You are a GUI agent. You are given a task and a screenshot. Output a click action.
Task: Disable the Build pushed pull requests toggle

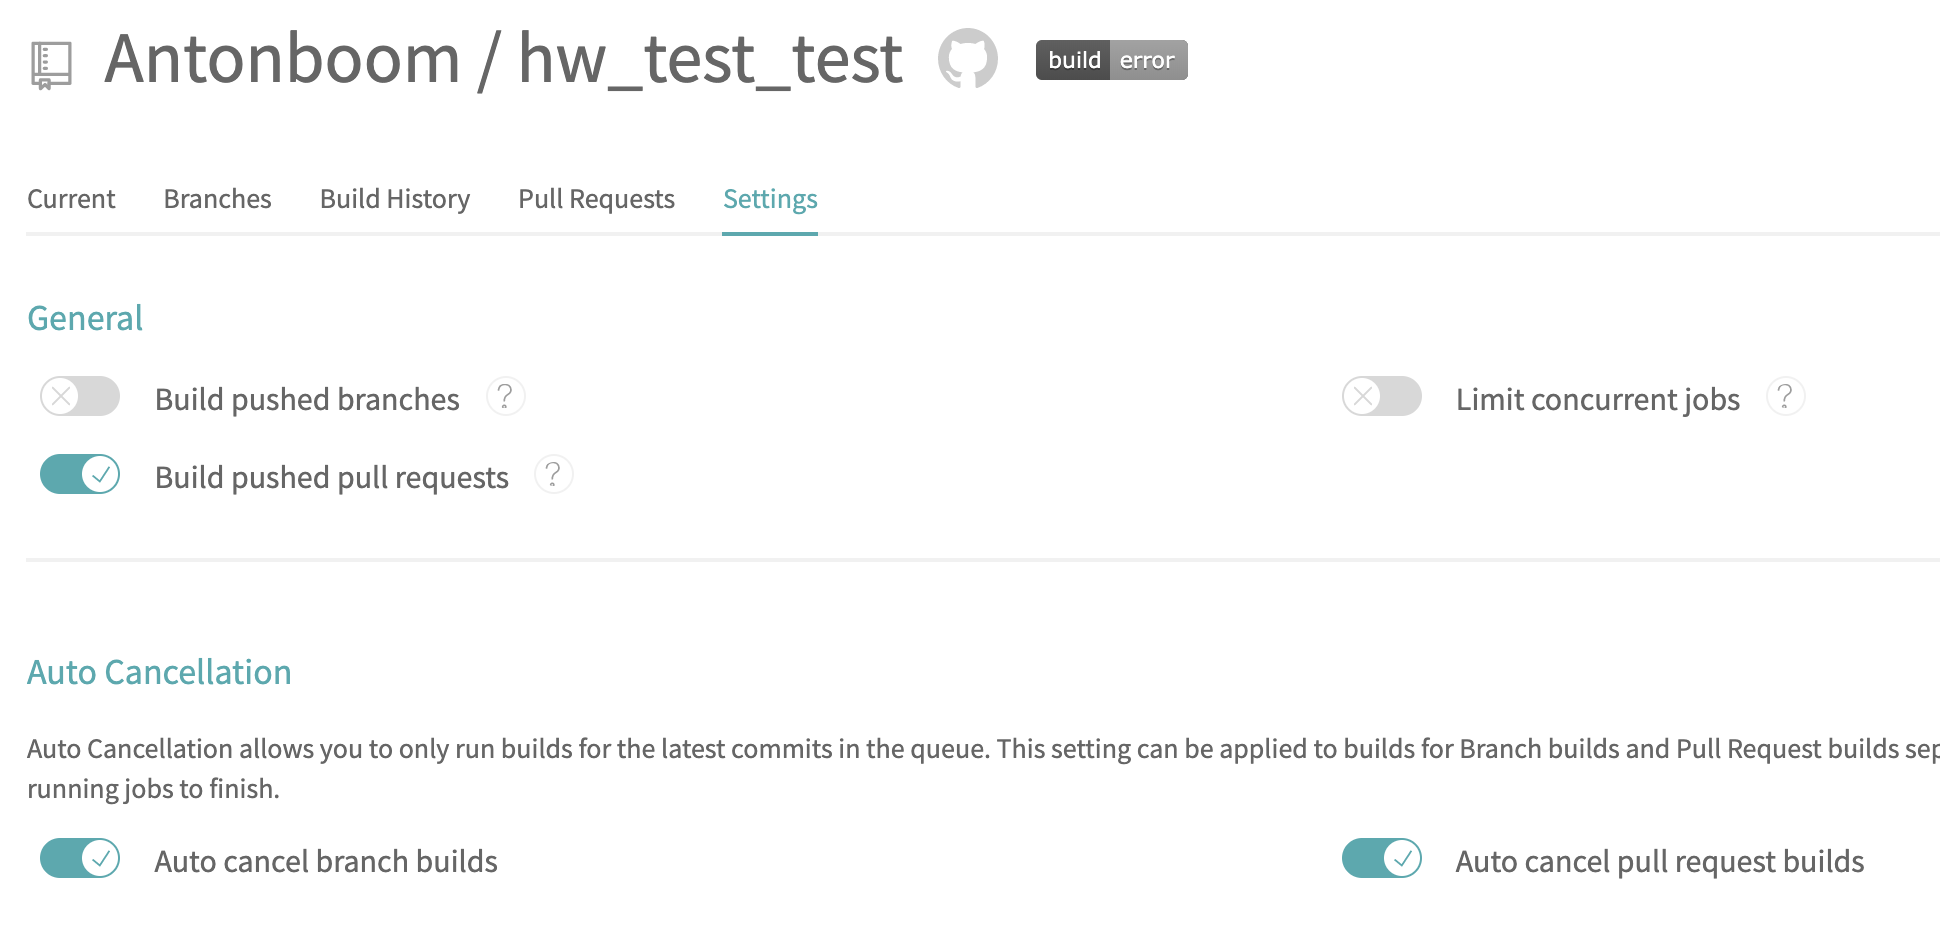coord(80,474)
